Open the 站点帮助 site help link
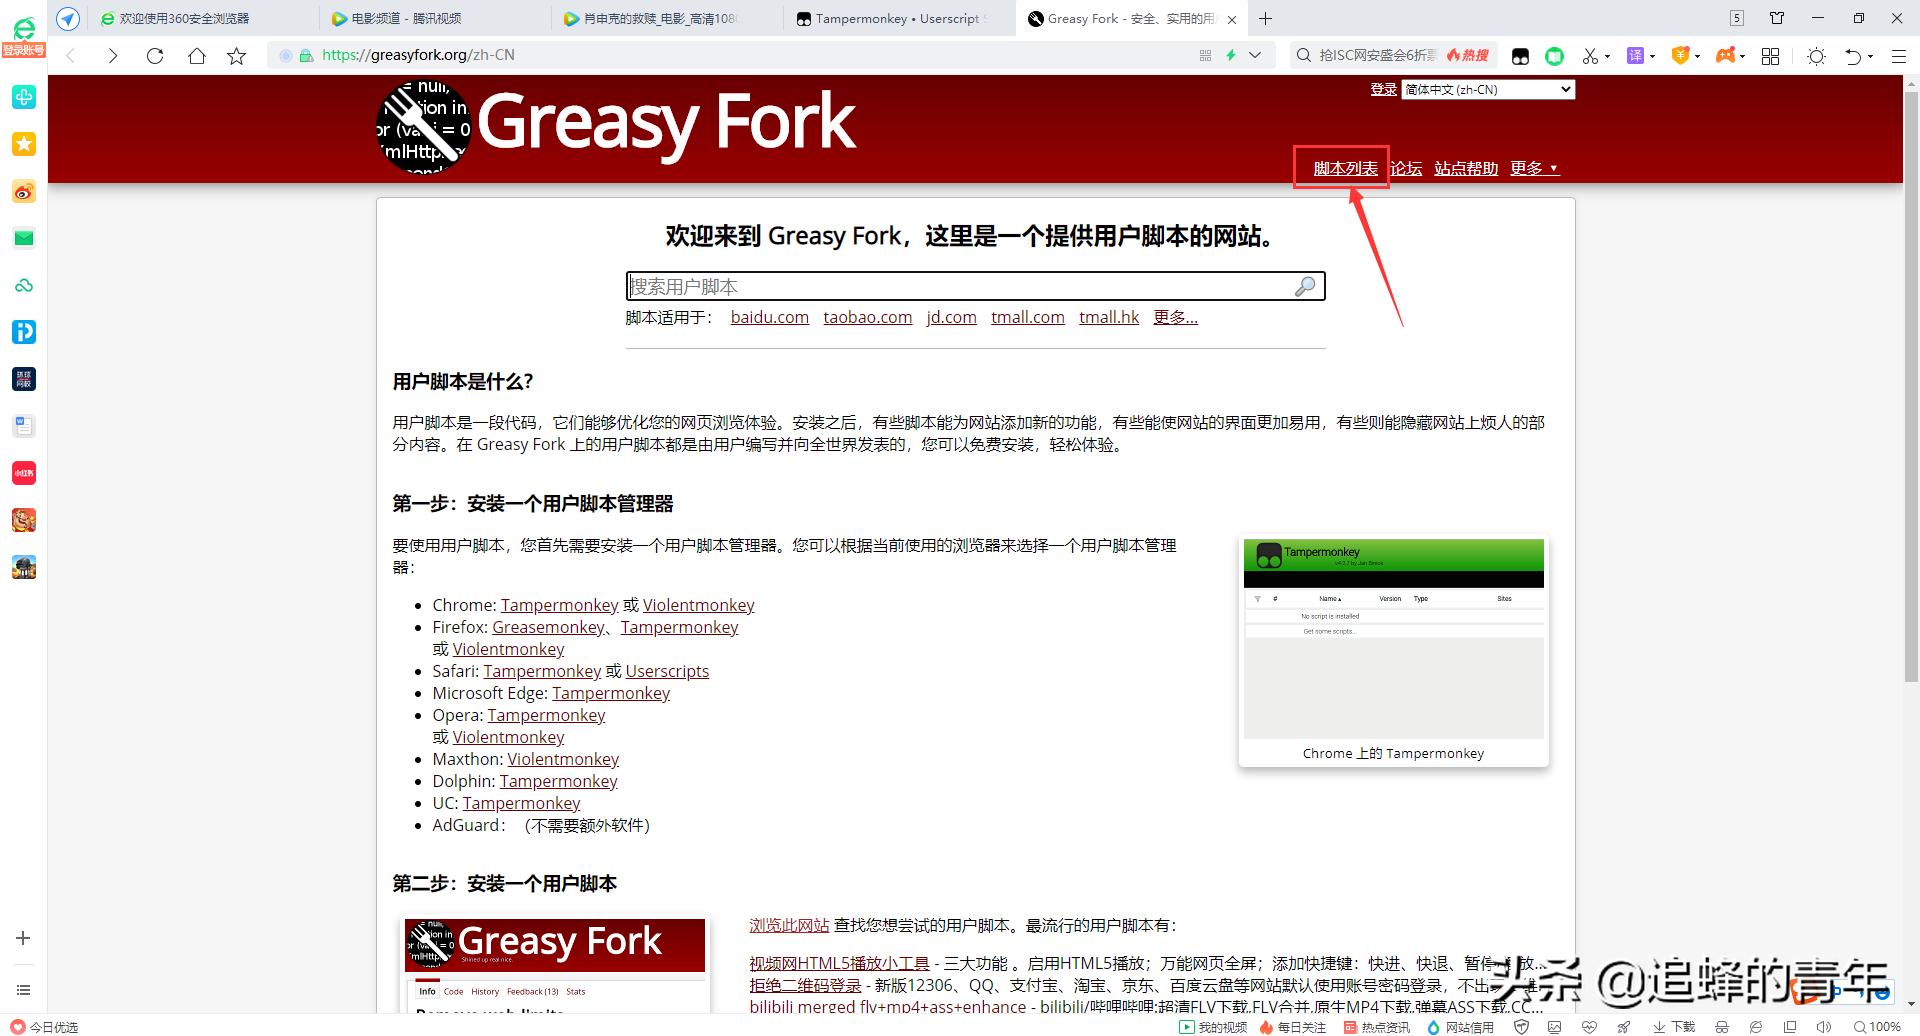Viewport: 1920px width, 1036px height. [x=1466, y=168]
